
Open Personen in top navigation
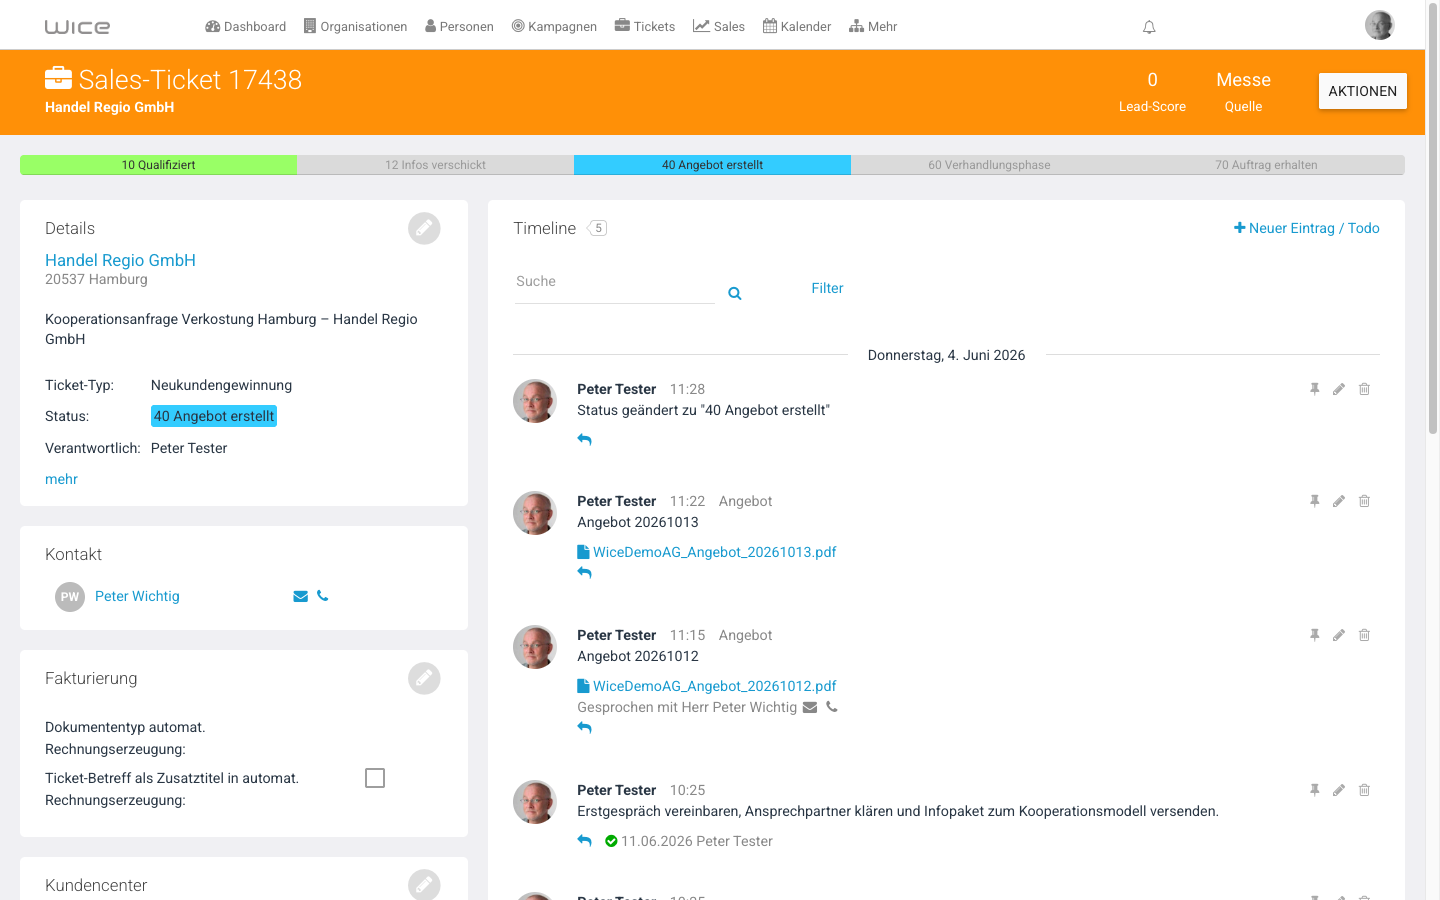(x=459, y=27)
